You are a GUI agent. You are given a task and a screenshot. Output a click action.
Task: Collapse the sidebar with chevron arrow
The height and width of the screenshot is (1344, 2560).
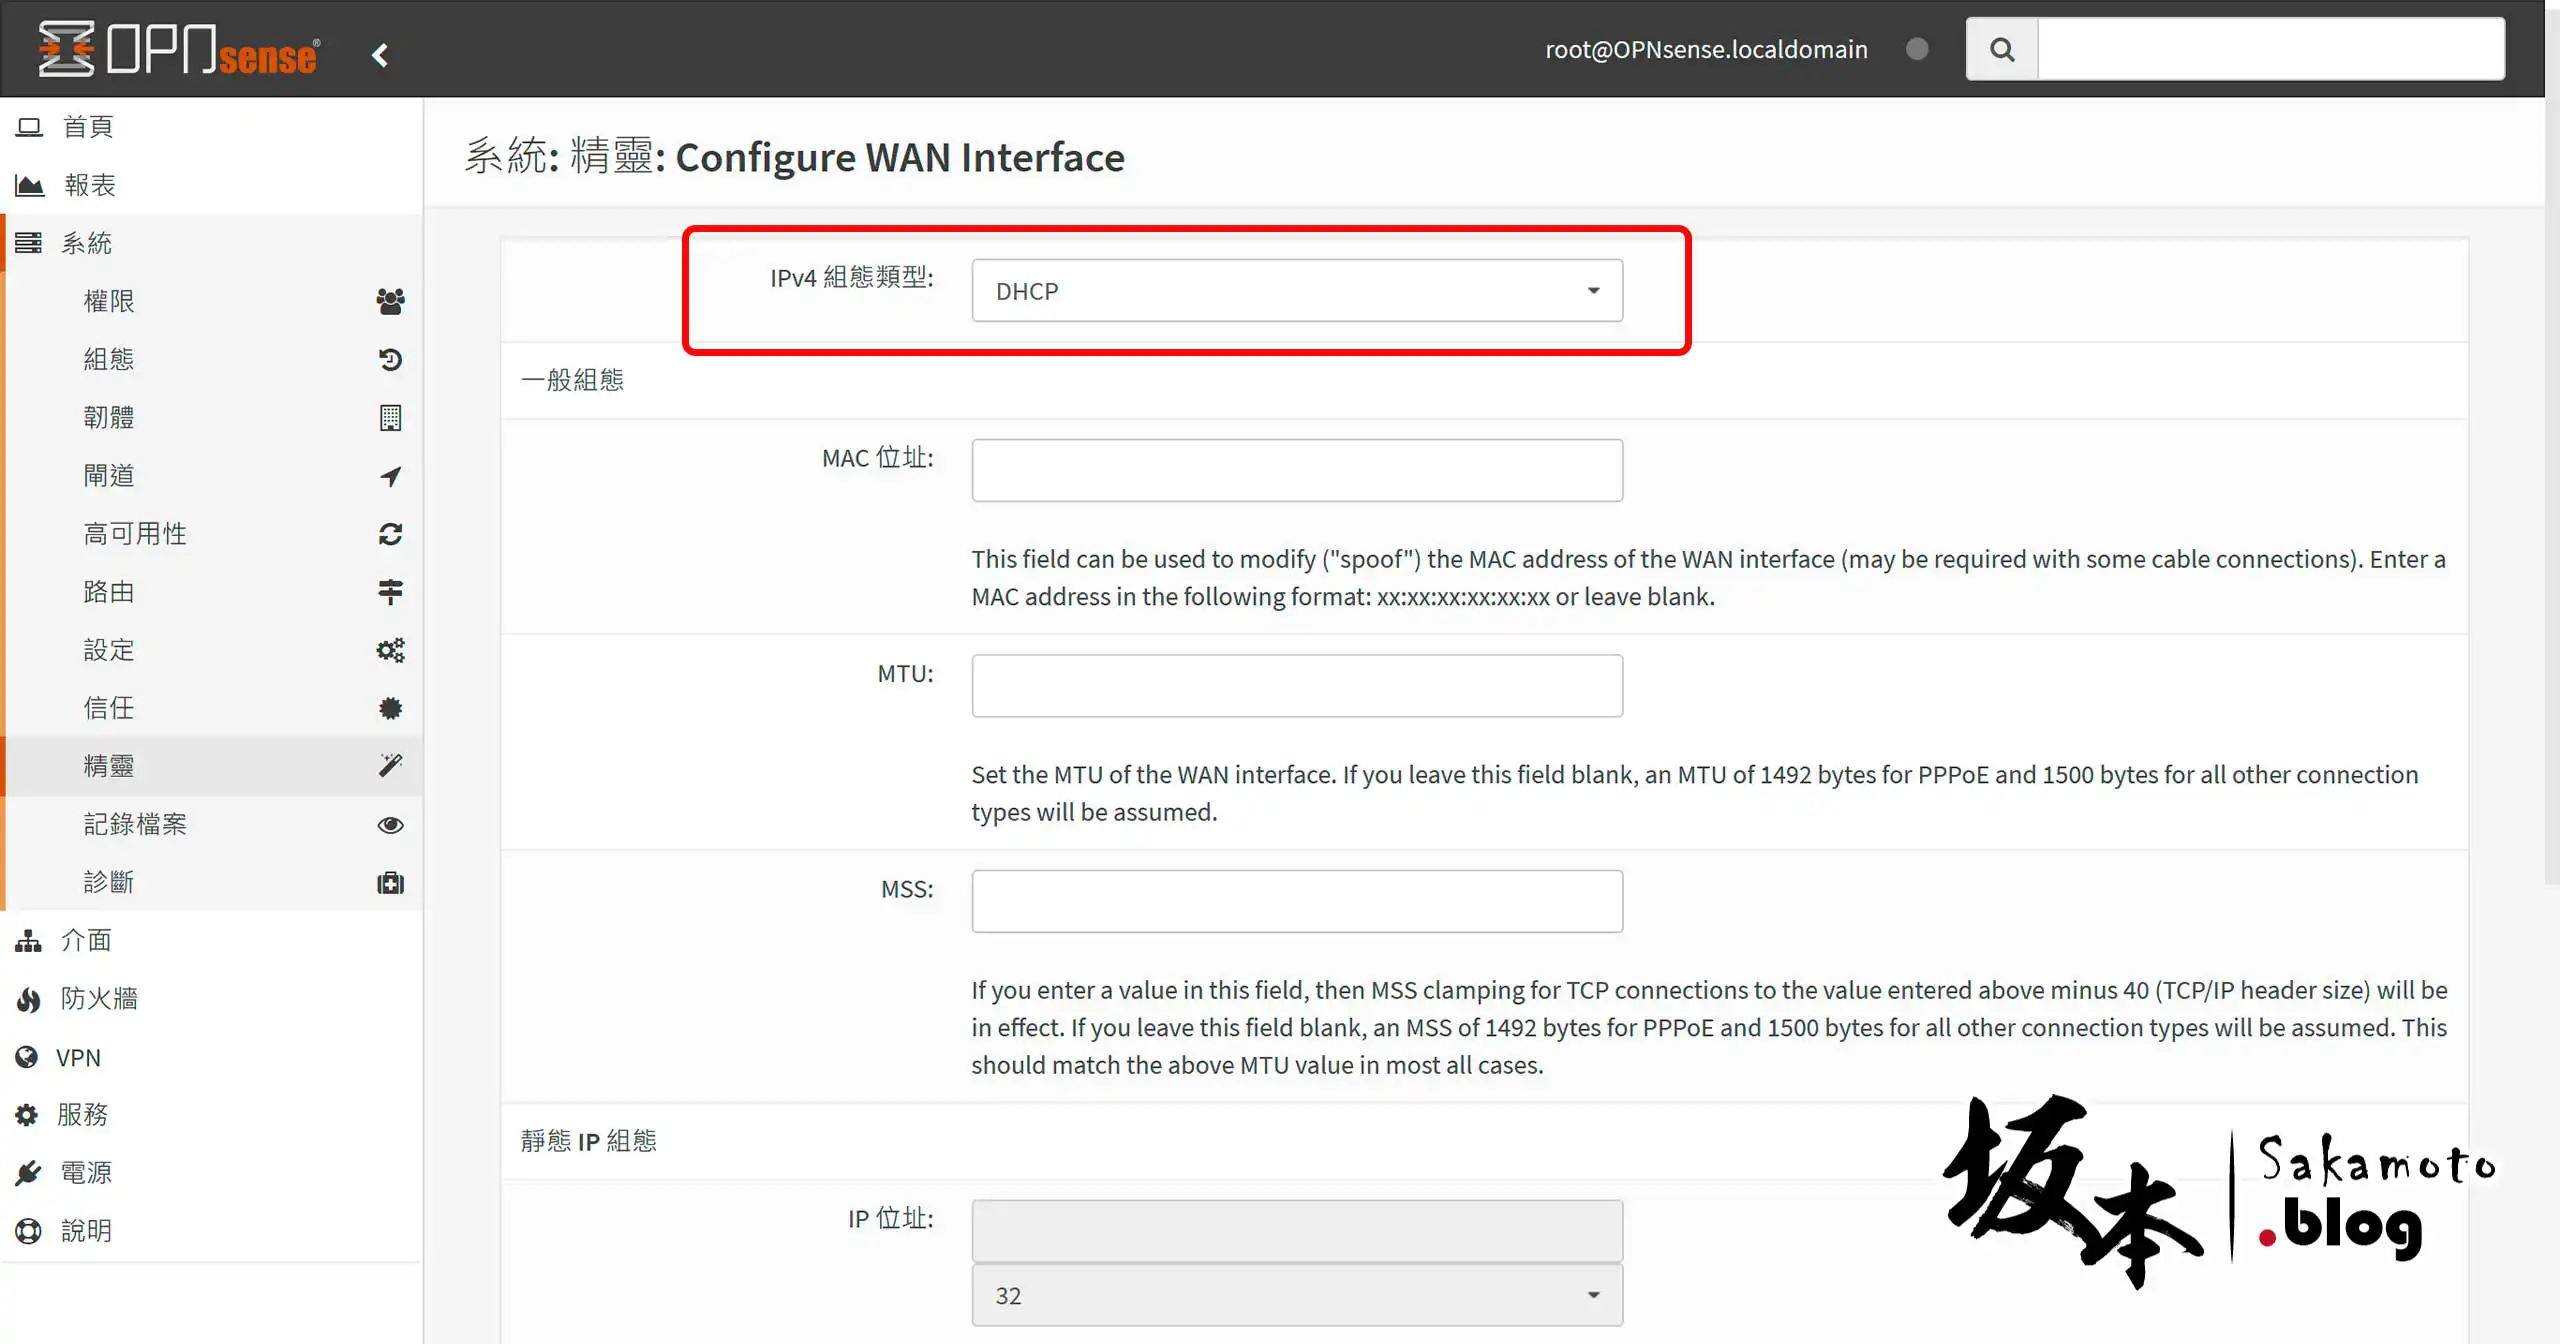pos(380,55)
